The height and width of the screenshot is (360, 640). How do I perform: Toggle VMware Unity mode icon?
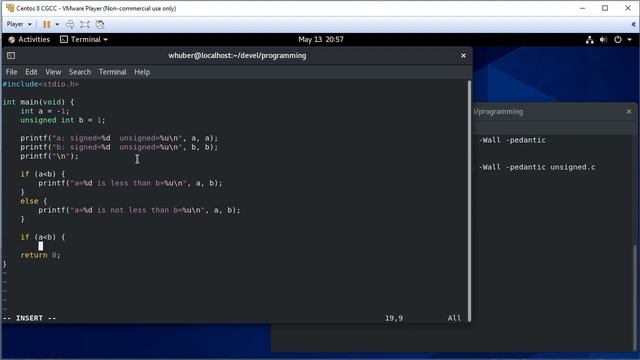(100, 24)
